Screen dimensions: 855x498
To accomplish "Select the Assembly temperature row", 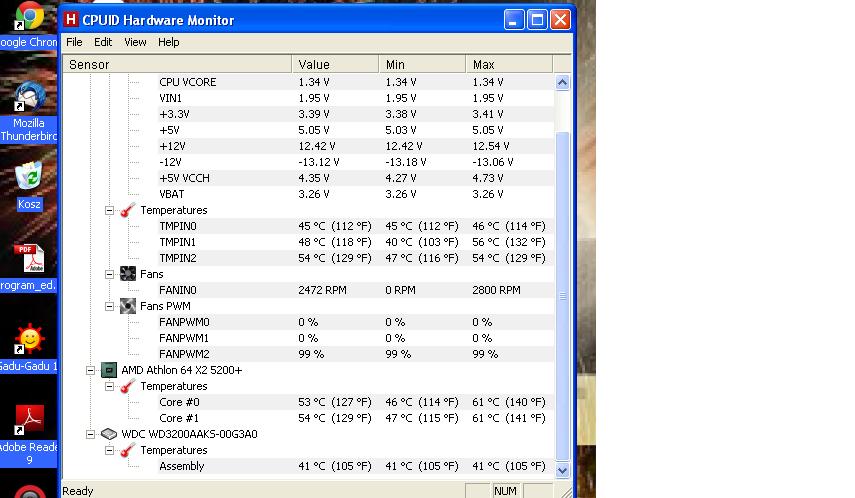I will click(x=356, y=466).
